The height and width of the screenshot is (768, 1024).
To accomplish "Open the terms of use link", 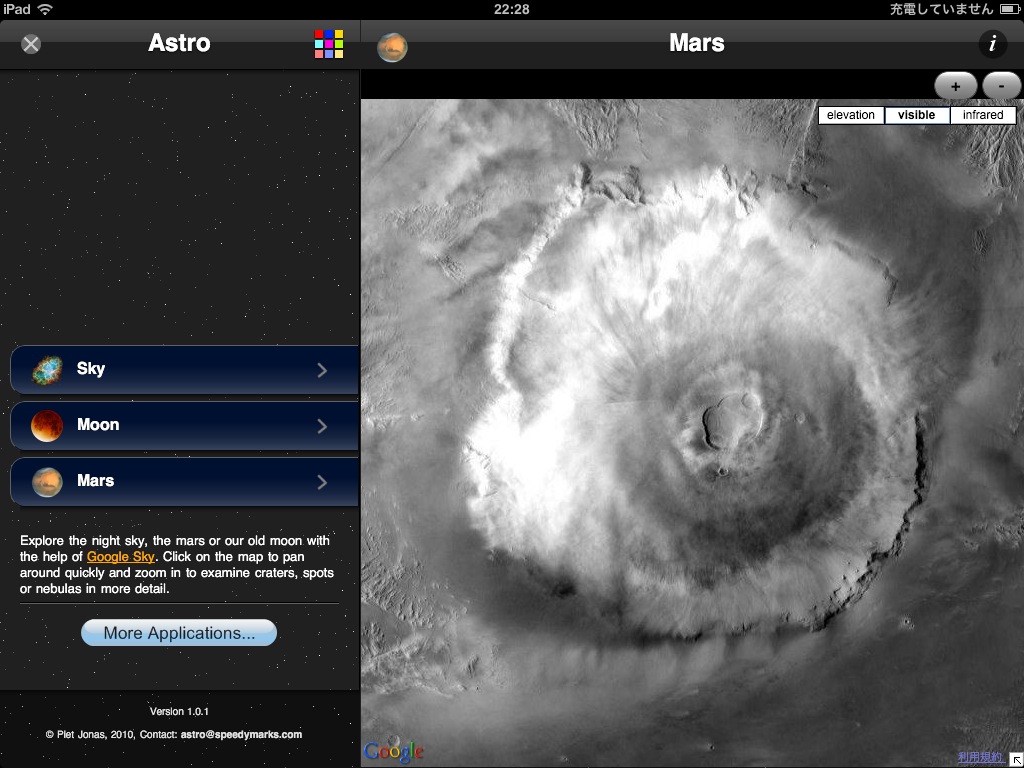I will 980,758.
